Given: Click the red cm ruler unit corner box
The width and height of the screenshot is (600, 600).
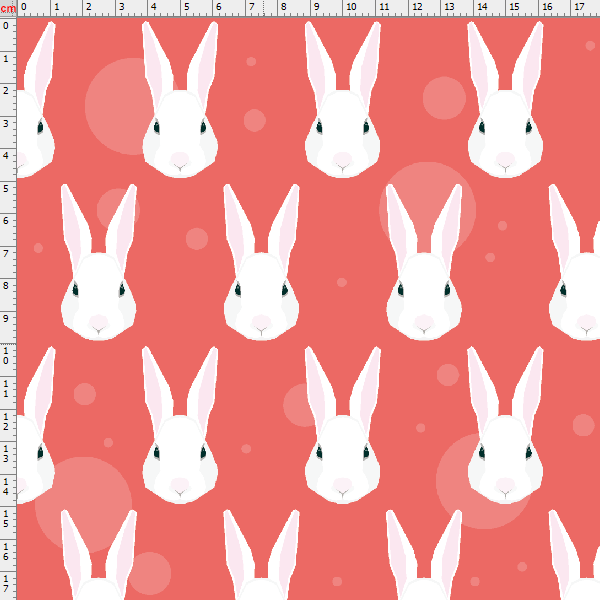Looking at the screenshot, I should tap(8, 8).
